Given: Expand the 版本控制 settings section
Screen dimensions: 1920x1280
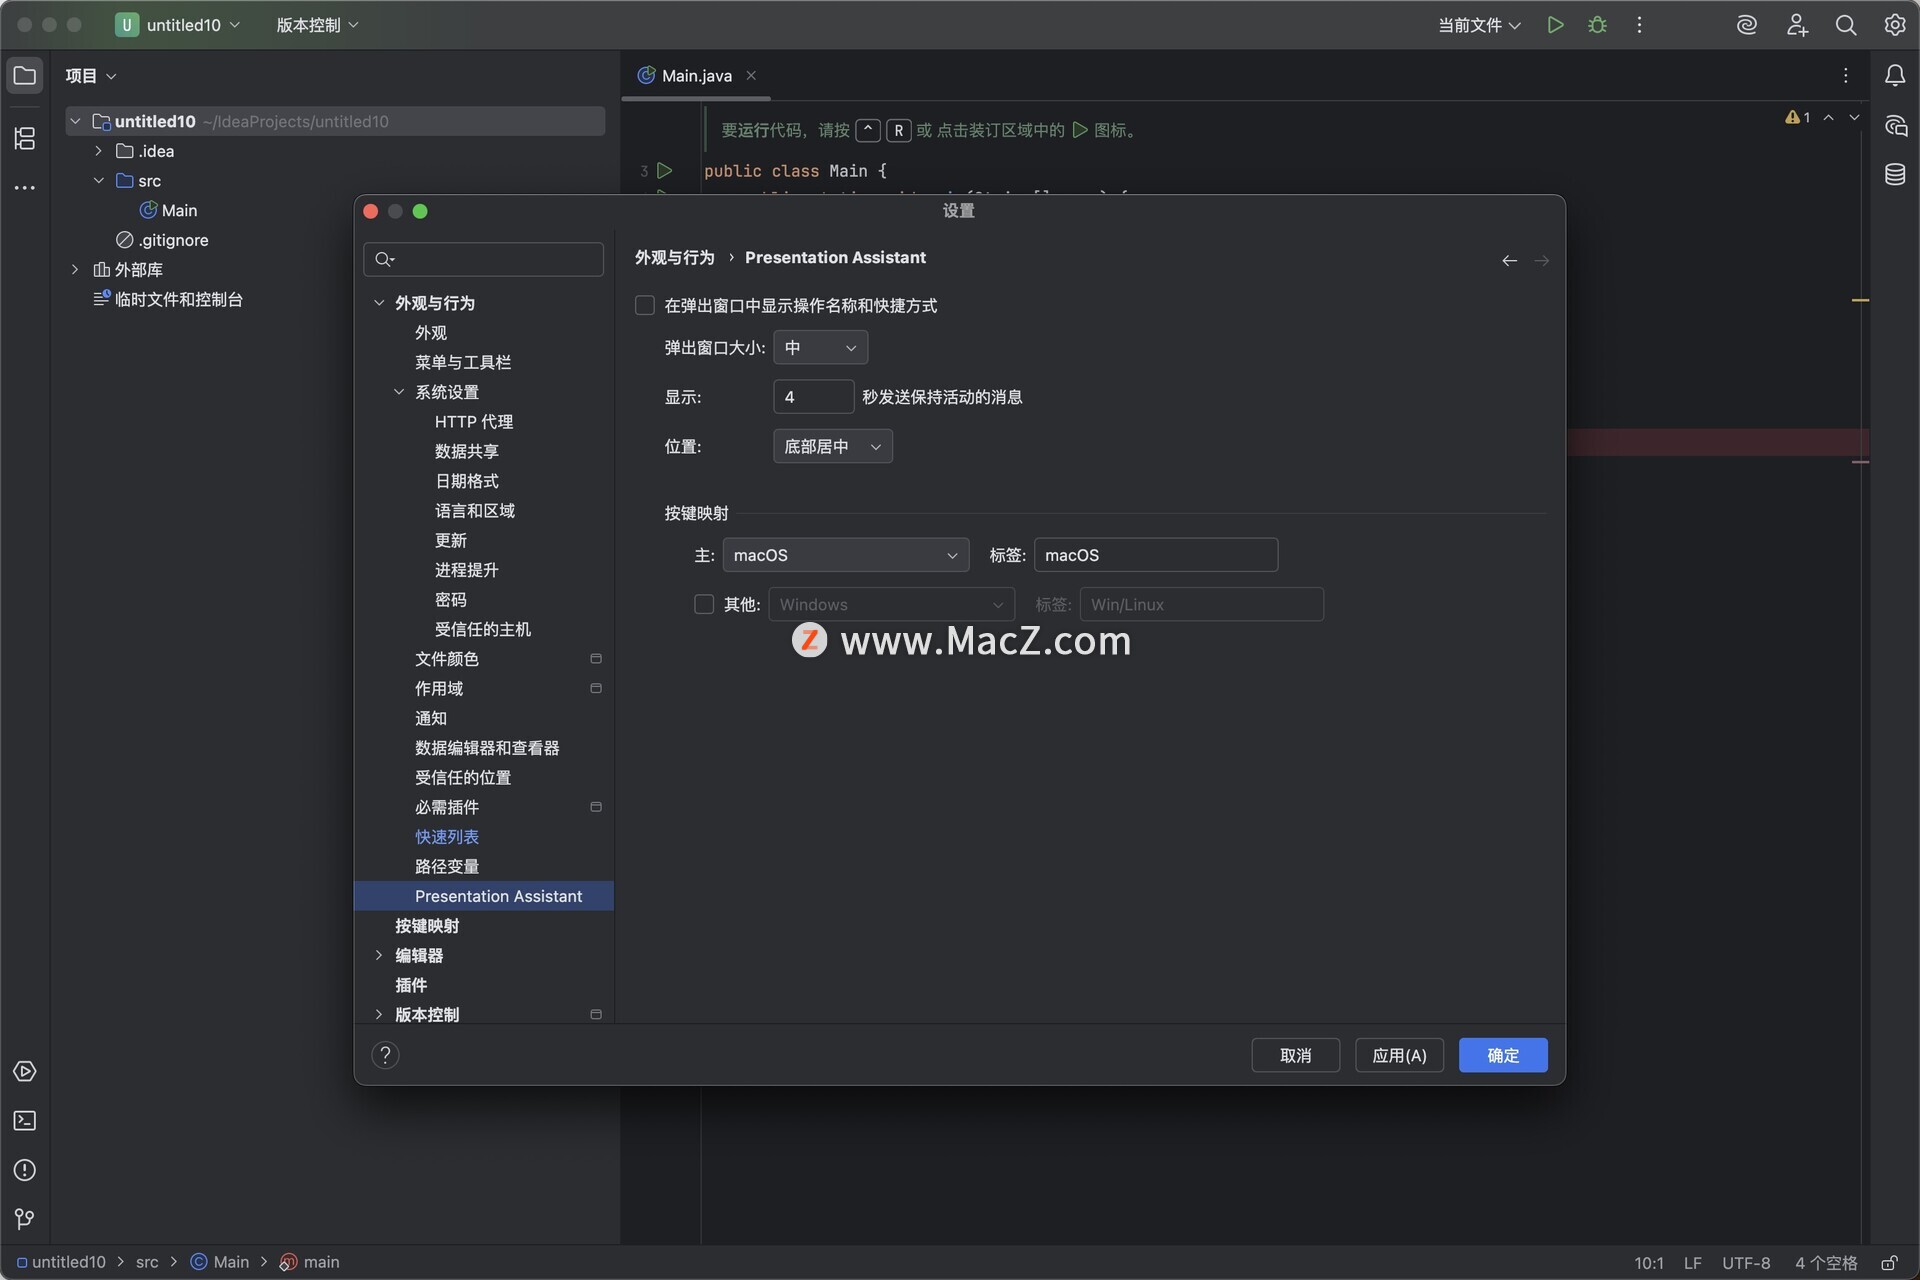Looking at the screenshot, I should click(379, 1014).
